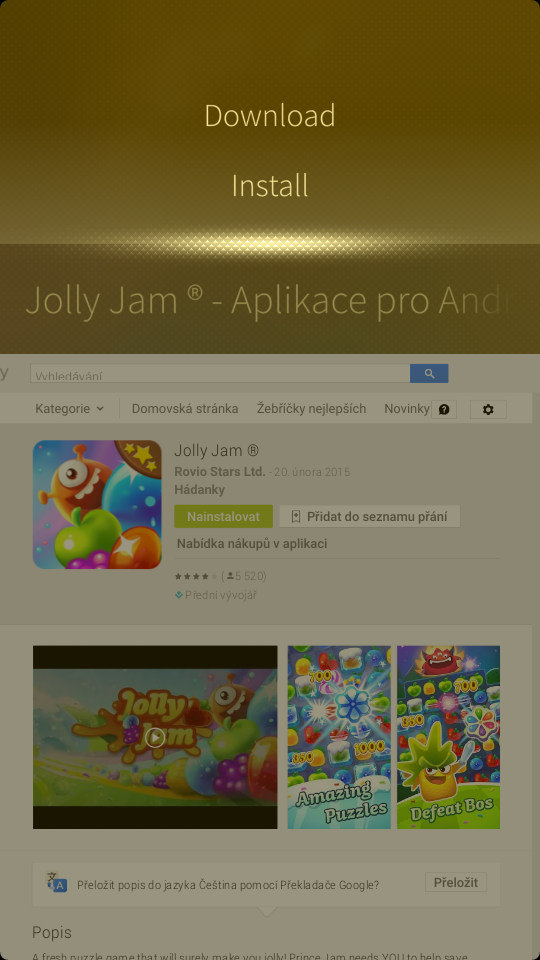Image resolution: width=540 pixels, height=960 pixels.
Task: Click the wishlist bookmark icon
Action: (x=296, y=517)
